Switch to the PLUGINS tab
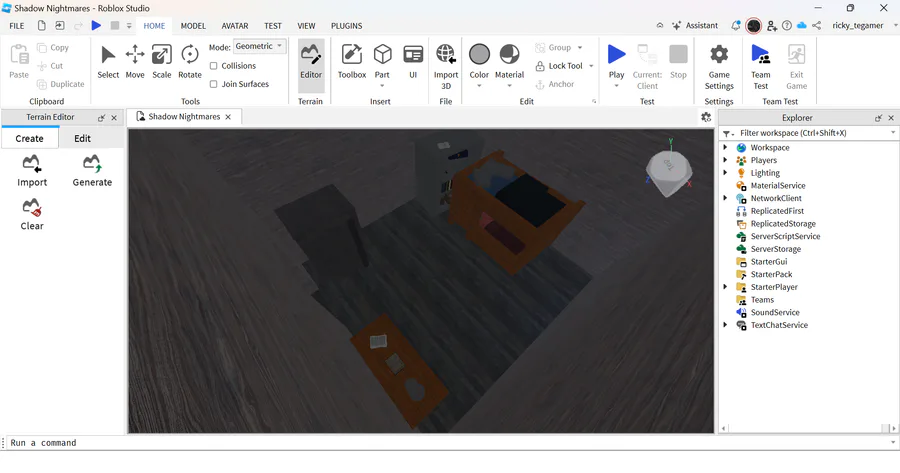 tap(346, 26)
